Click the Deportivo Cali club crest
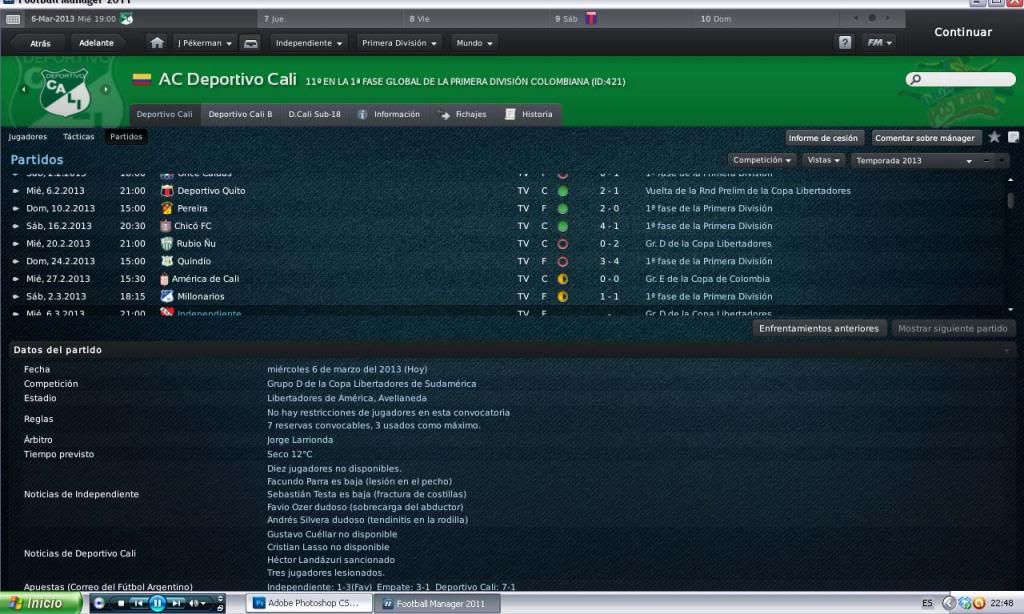Image resolution: width=1024 pixels, height=614 pixels. coord(65,91)
